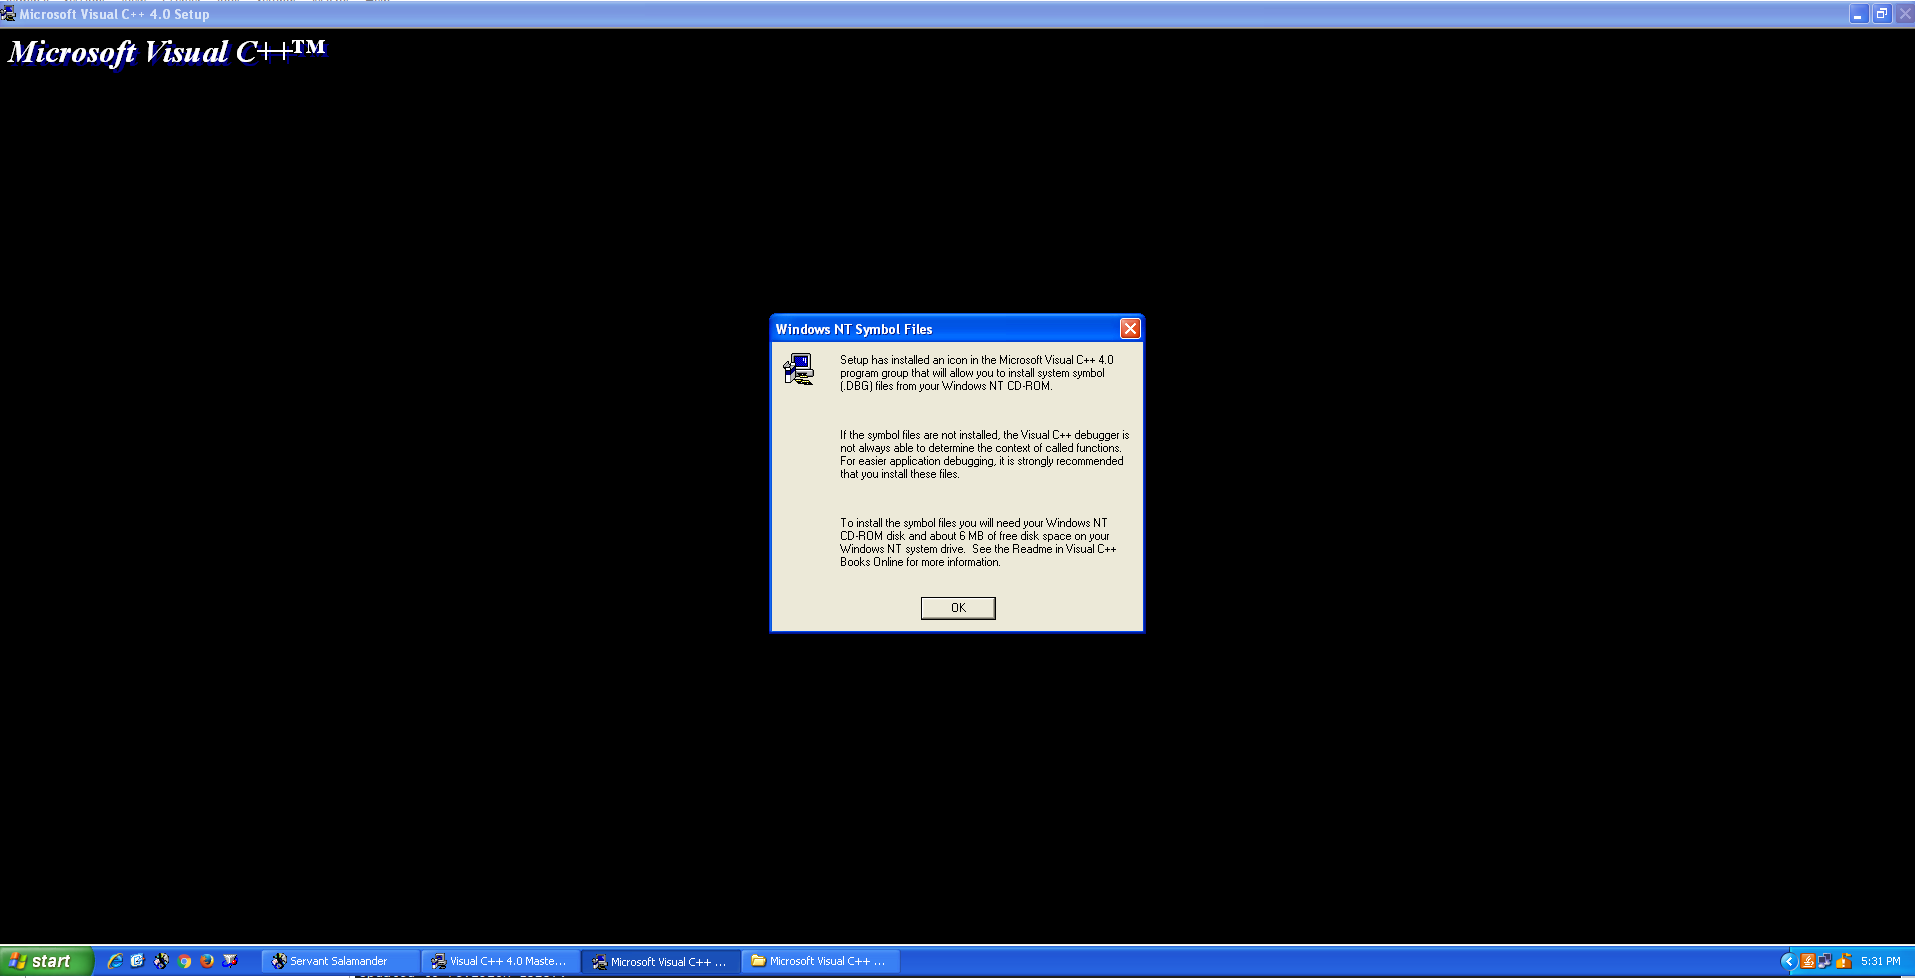This screenshot has width=1915, height=978.
Task: Switch to the Microsoft Visual C++ folder taskbar button
Action: [x=821, y=961]
